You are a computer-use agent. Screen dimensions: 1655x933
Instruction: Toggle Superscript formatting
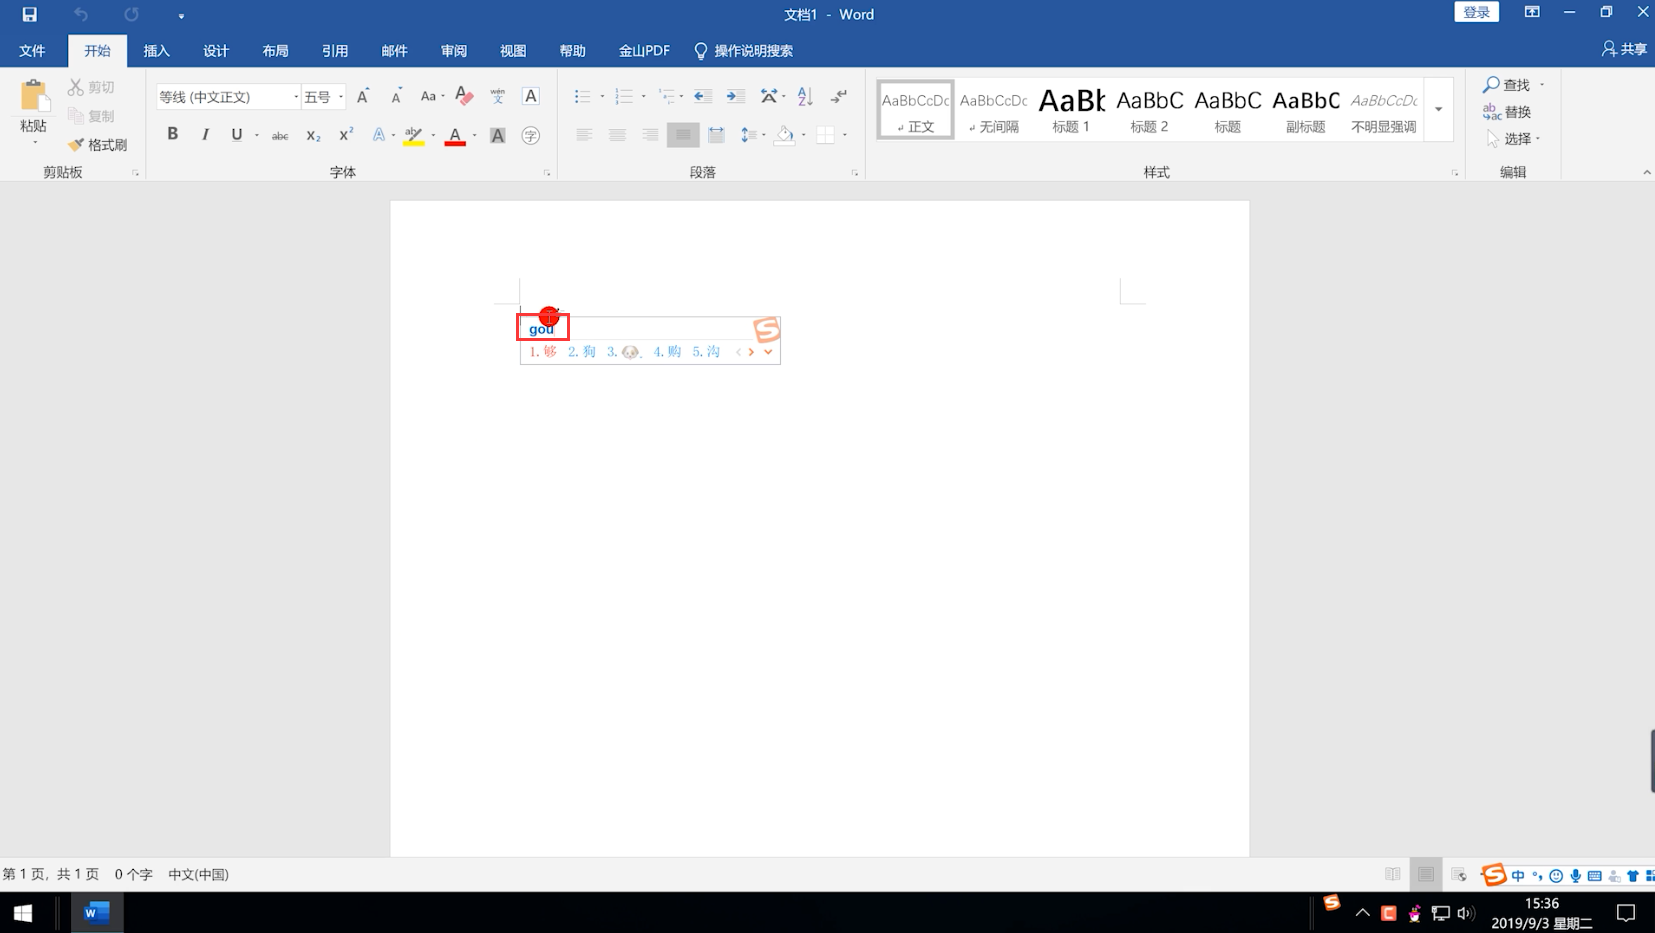(x=346, y=135)
